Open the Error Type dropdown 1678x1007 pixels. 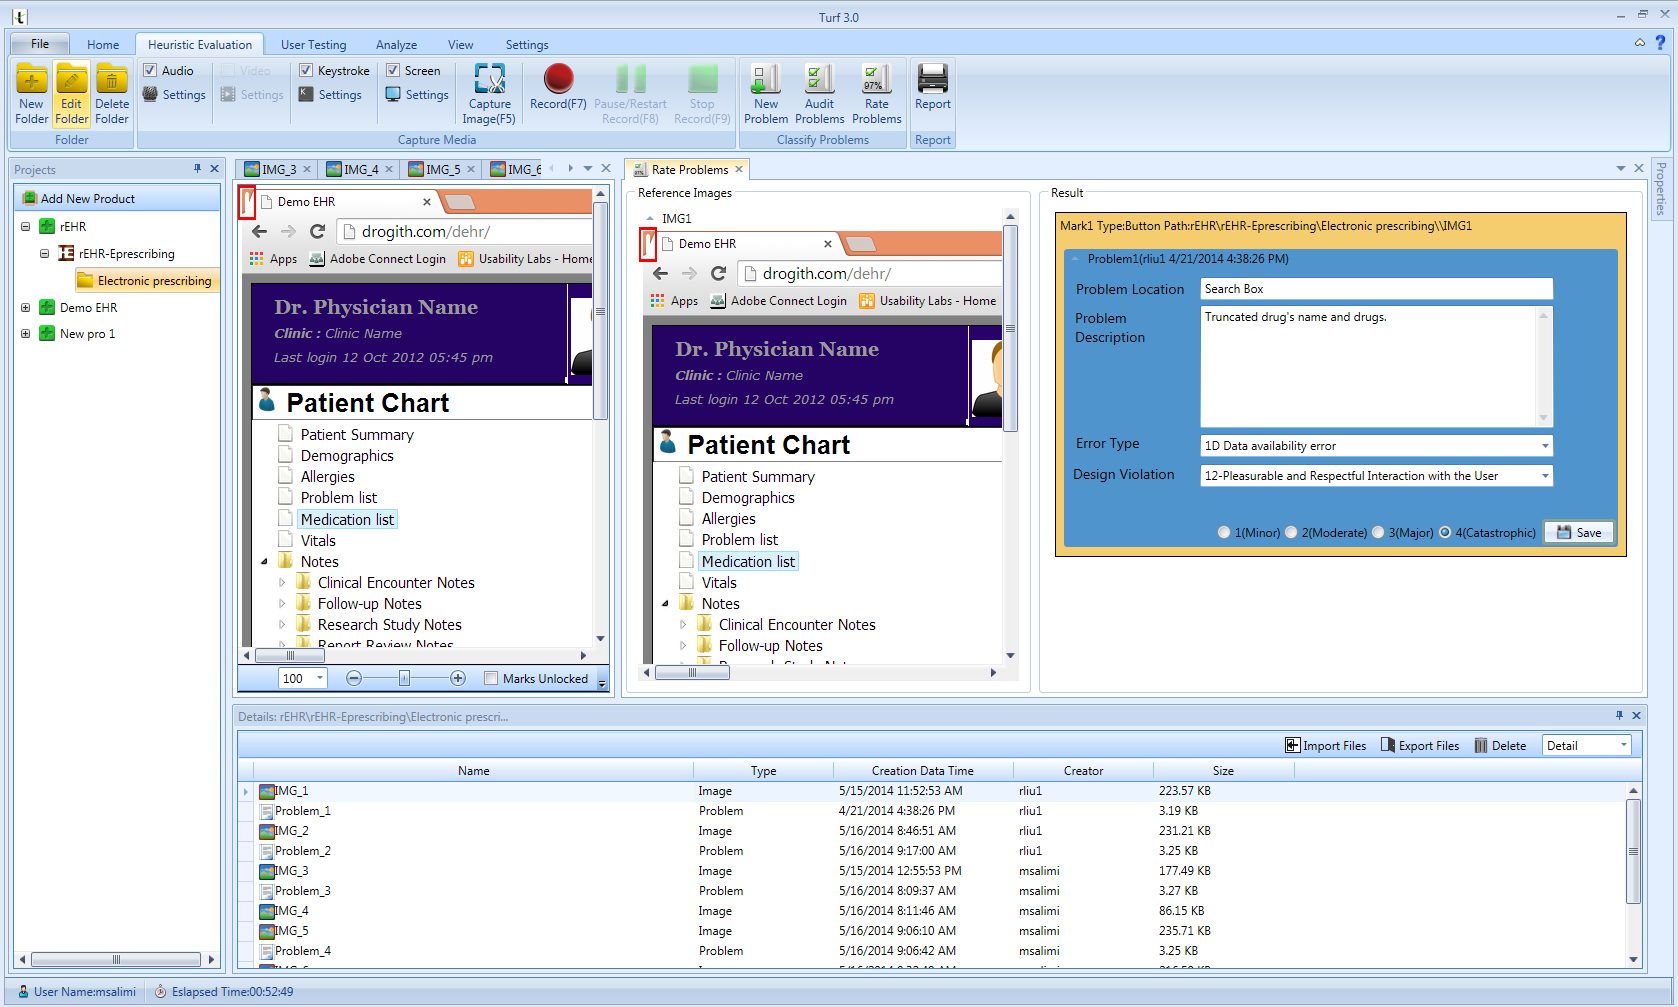(1544, 446)
